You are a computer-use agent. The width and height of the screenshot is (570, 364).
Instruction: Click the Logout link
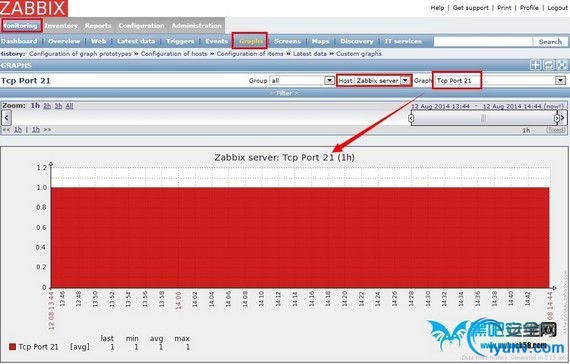coord(557,8)
